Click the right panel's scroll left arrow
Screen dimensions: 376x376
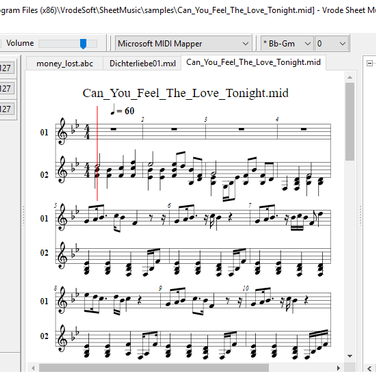coord(369,368)
